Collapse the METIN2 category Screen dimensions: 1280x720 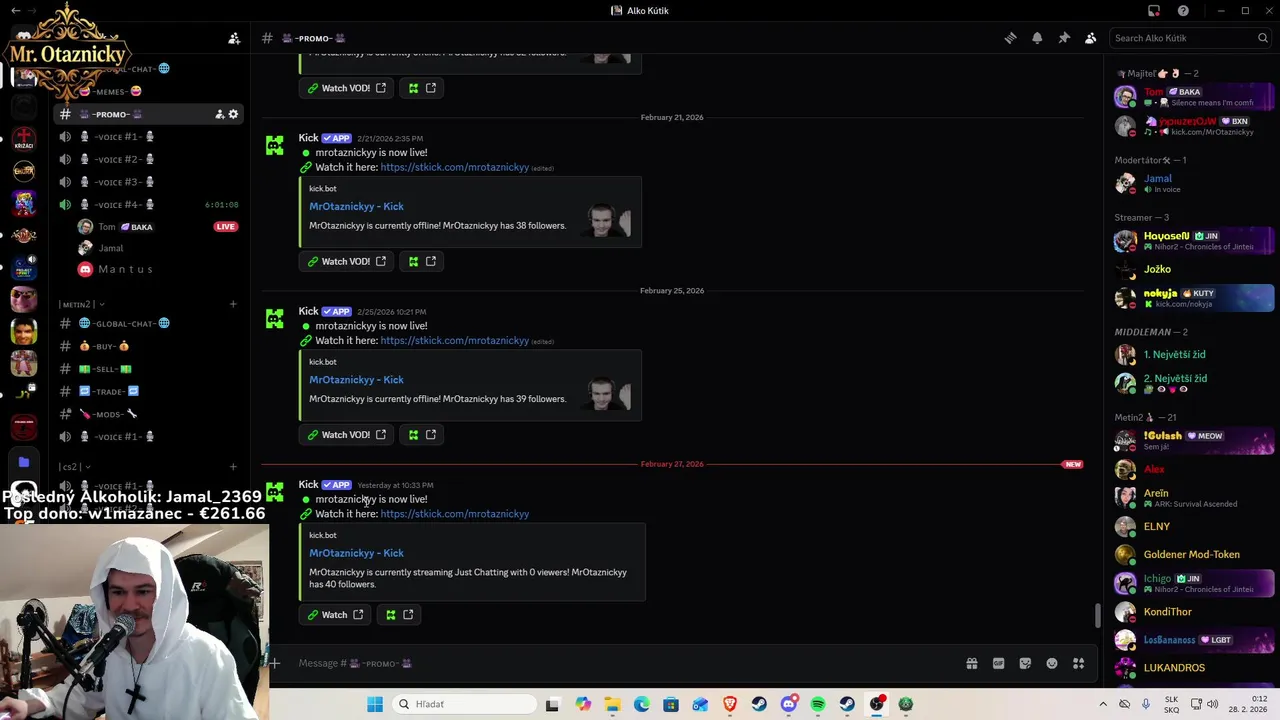81,304
